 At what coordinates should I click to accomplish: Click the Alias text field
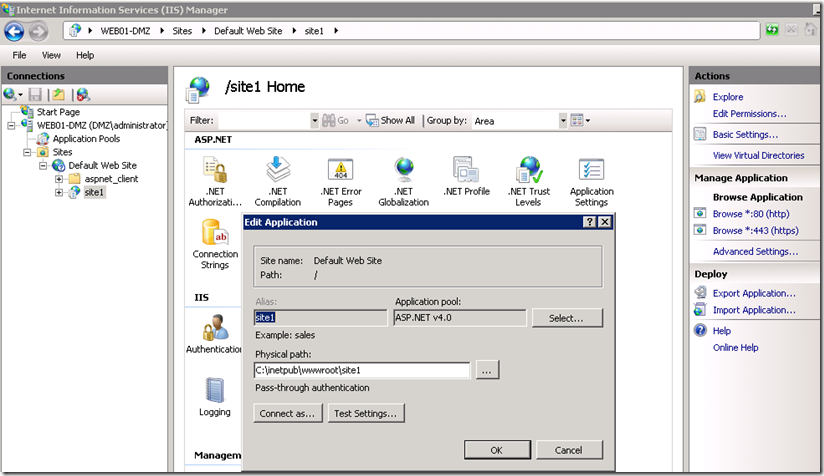pyautogui.click(x=320, y=317)
